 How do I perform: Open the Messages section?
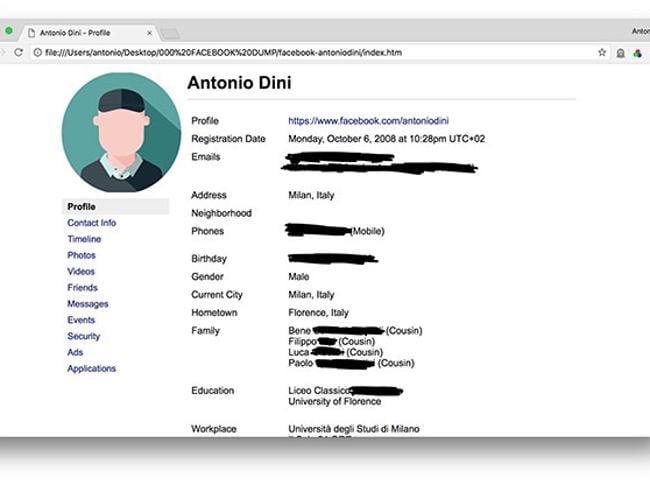point(87,304)
